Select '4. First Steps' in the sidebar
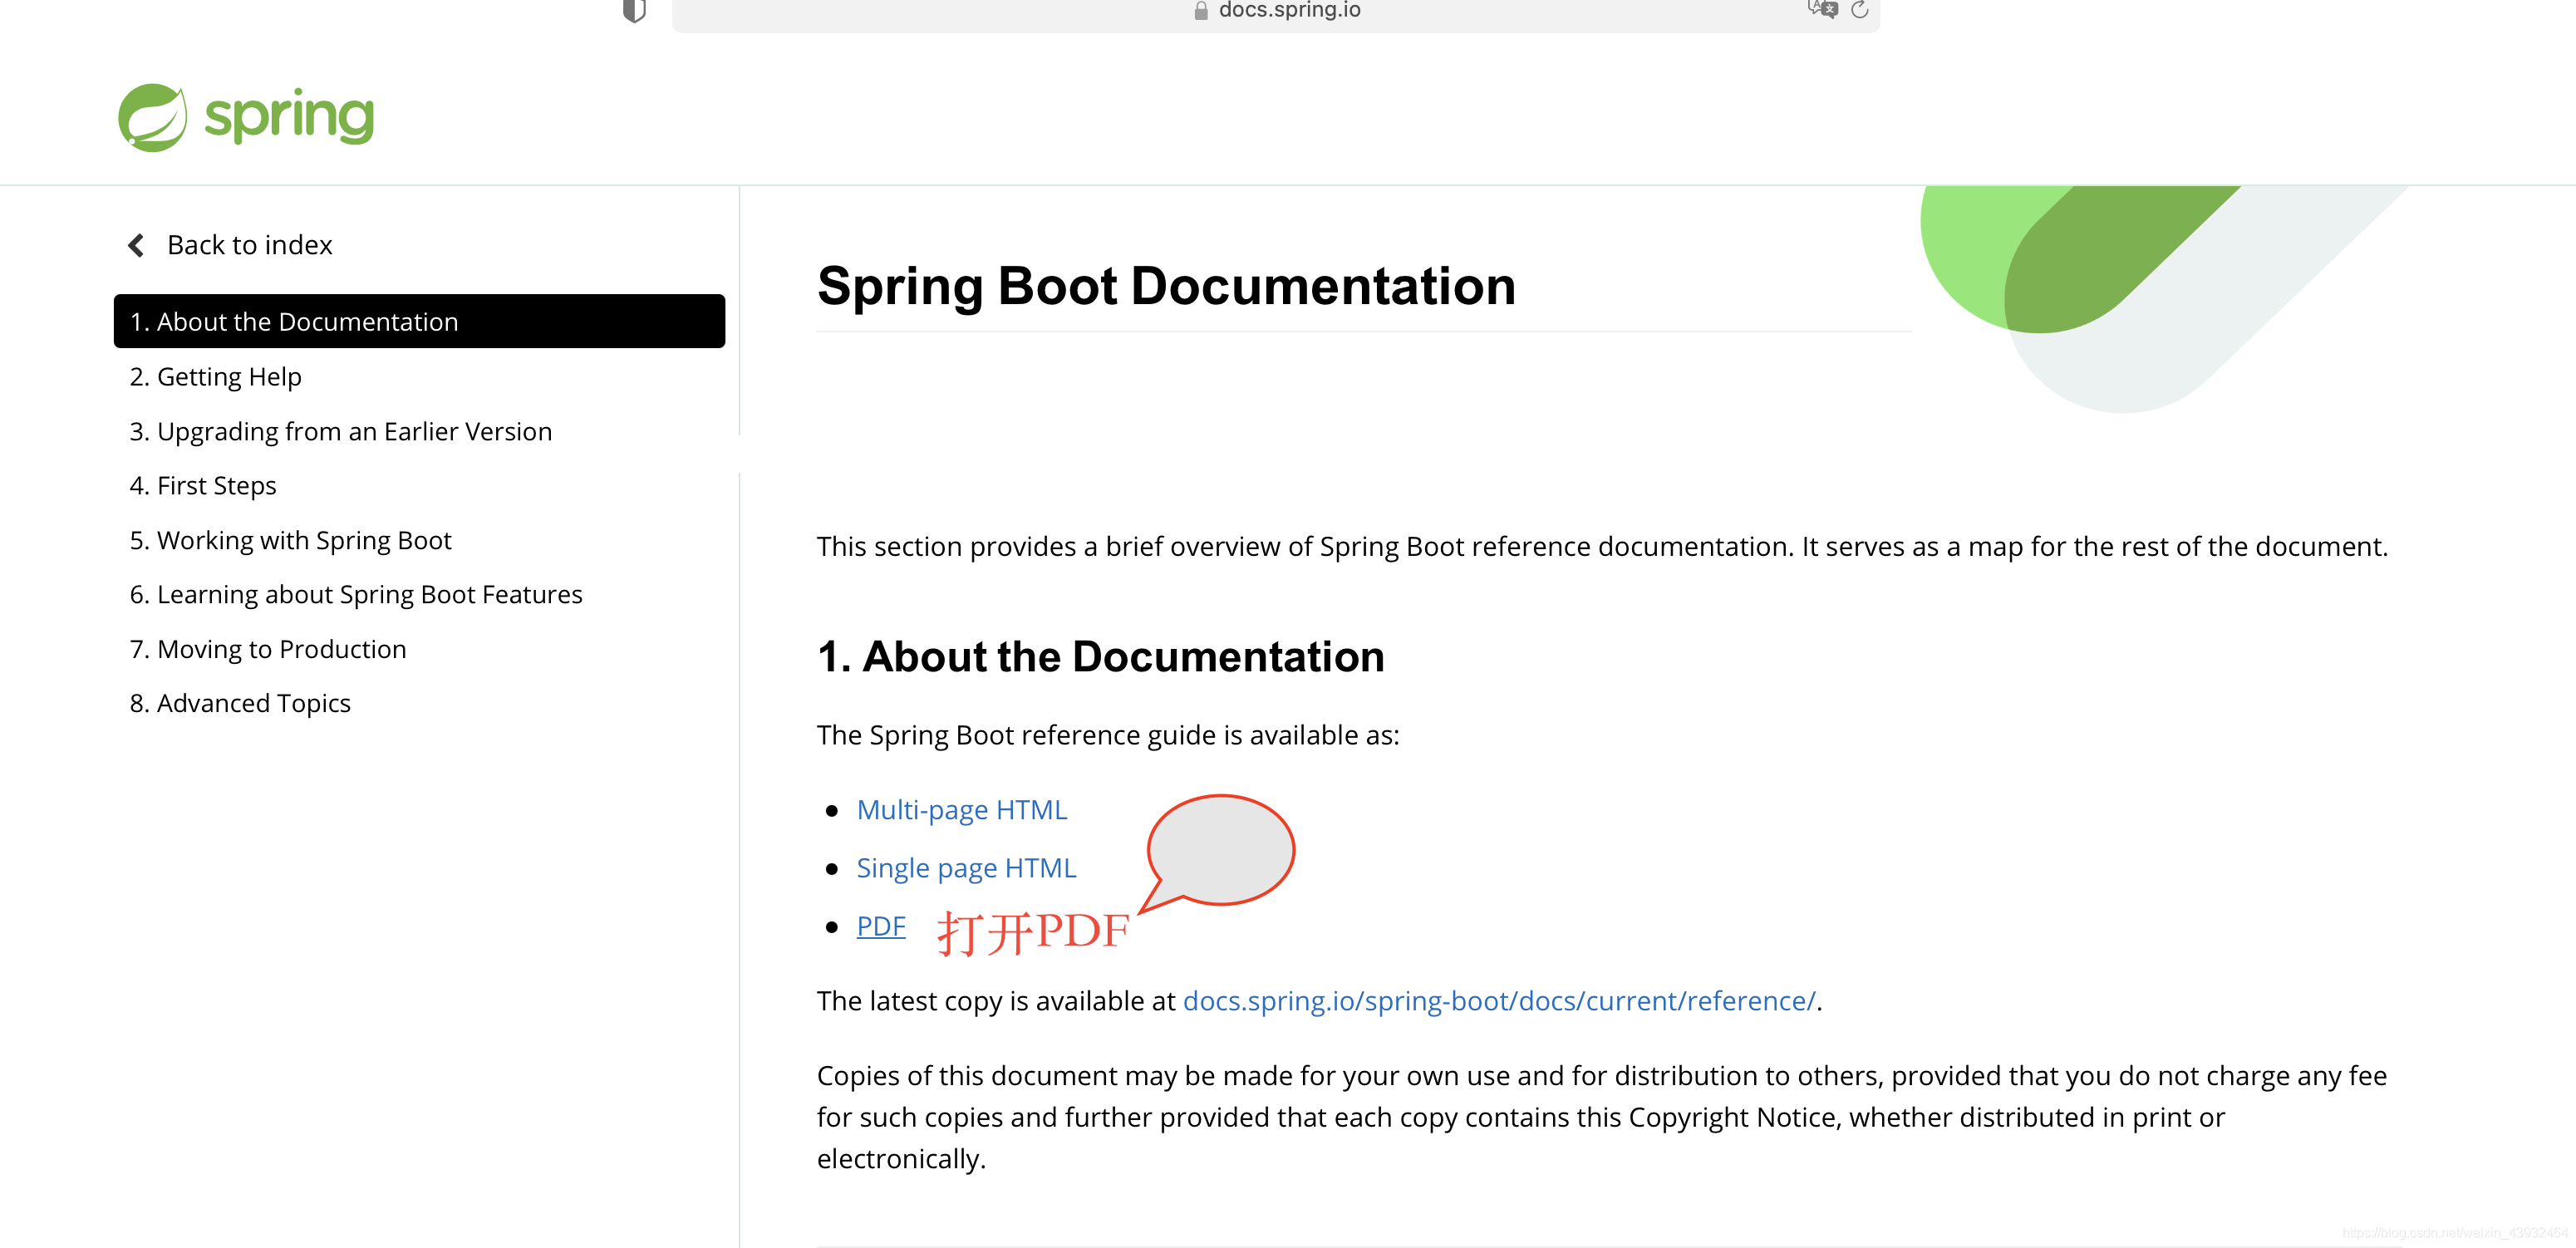2576x1248 pixels. (202, 485)
